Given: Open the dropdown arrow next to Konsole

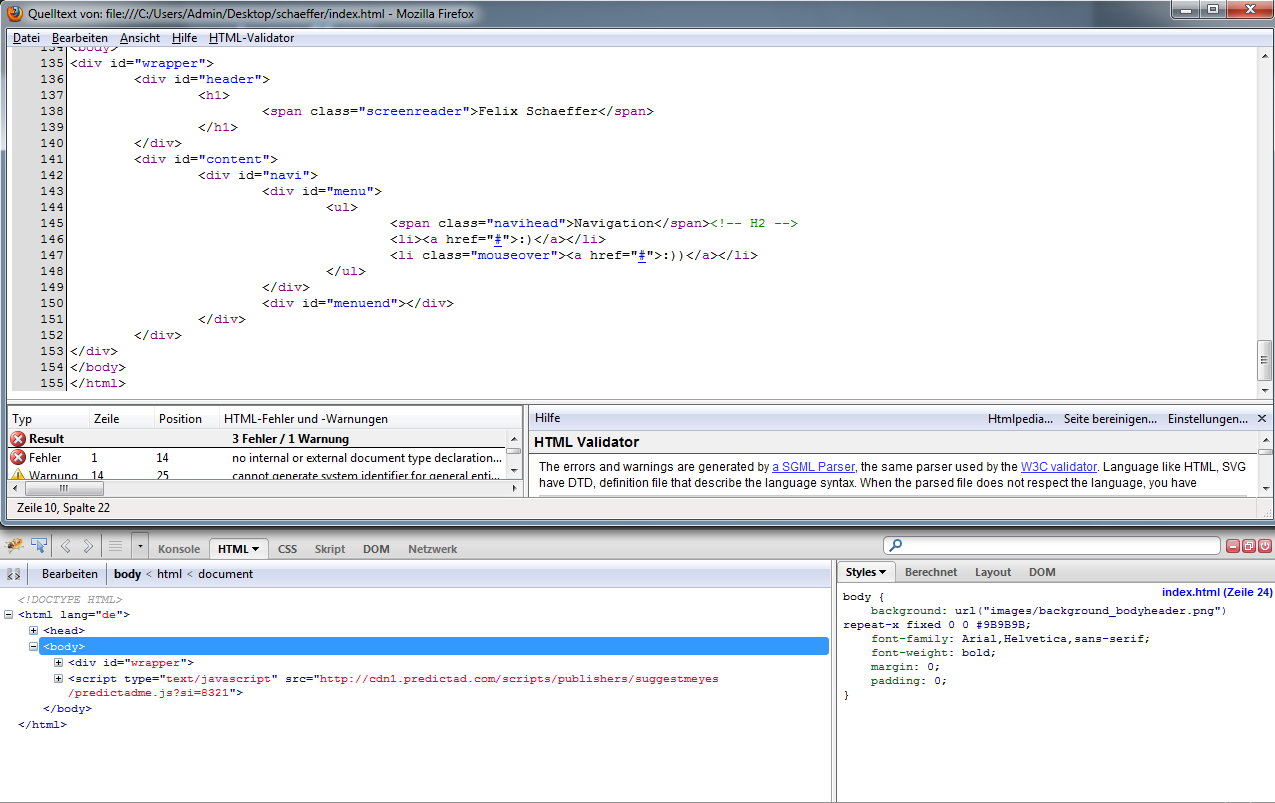Looking at the screenshot, I should coord(139,547).
